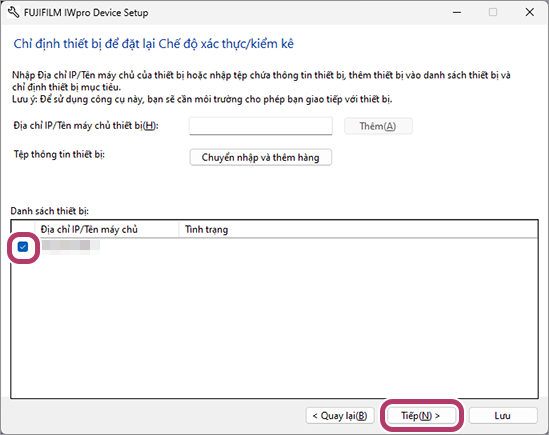Go back with Quay lại(B) button
This screenshot has width=549, height=435.
340,416
